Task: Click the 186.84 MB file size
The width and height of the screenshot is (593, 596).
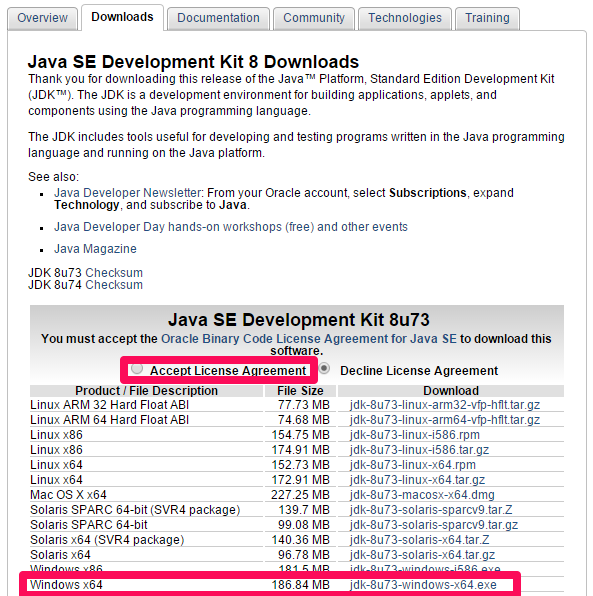Action: (300, 585)
